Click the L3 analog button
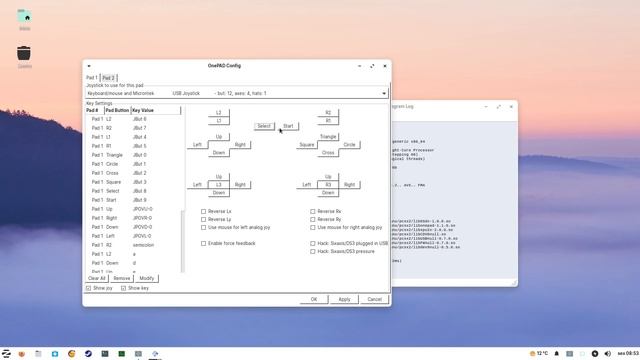The height and width of the screenshot is (360, 640). click(x=219, y=185)
